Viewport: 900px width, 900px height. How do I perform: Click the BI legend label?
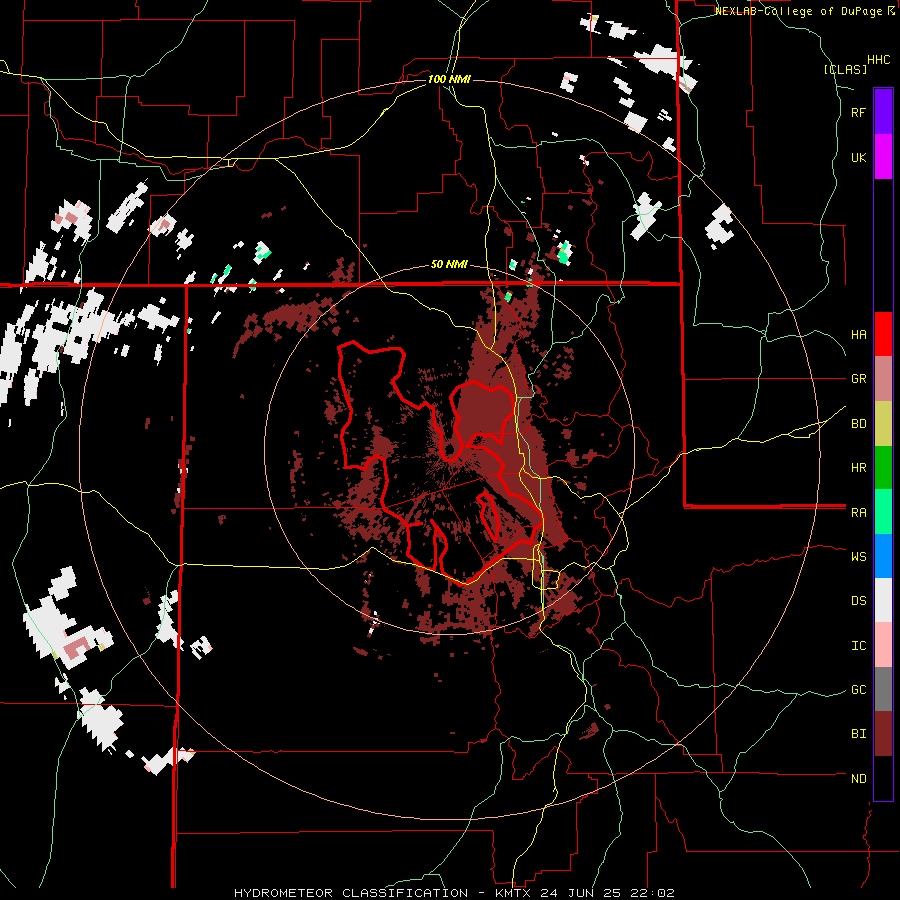pos(858,734)
